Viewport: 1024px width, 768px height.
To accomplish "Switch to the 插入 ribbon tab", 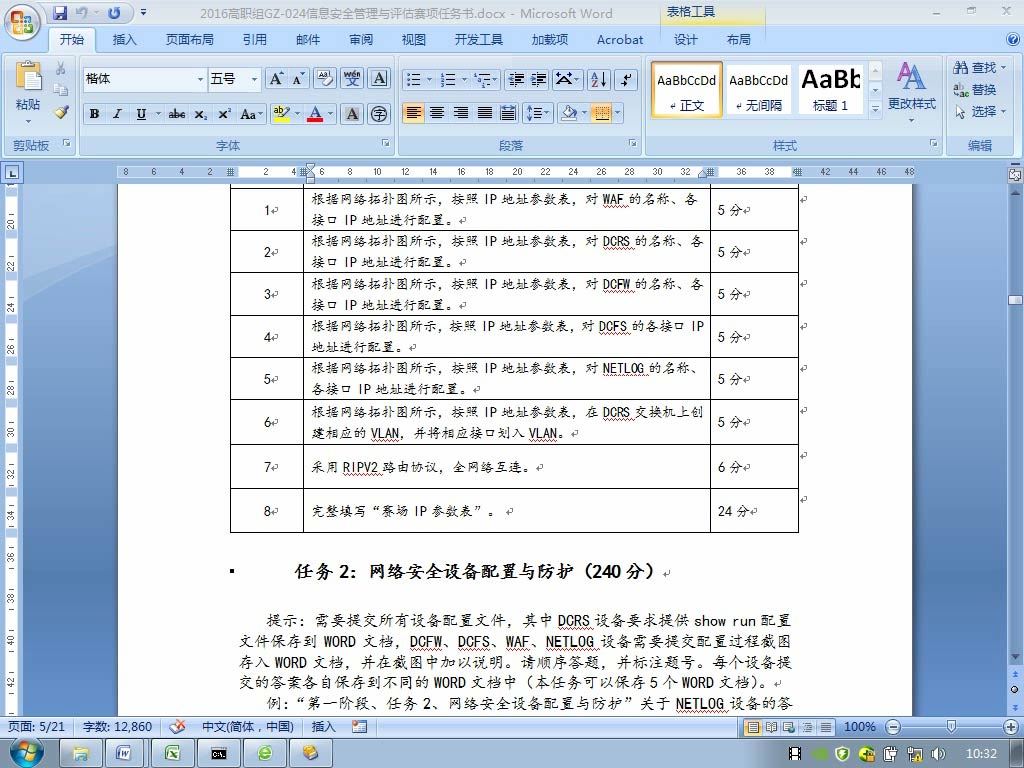I will [x=124, y=40].
